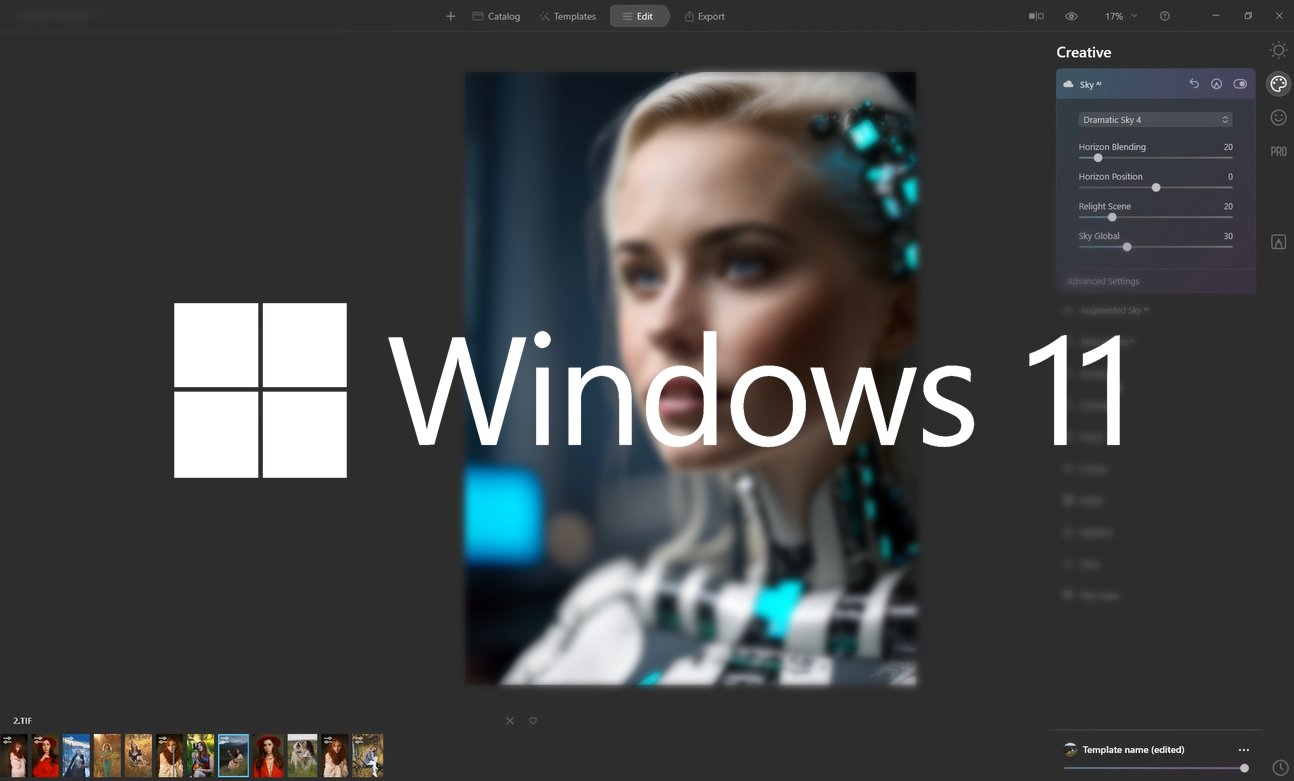Viewport: 1294px width, 781px height.
Task: Click the Sky Global slider handle
Action: (x=1127, y=247)
